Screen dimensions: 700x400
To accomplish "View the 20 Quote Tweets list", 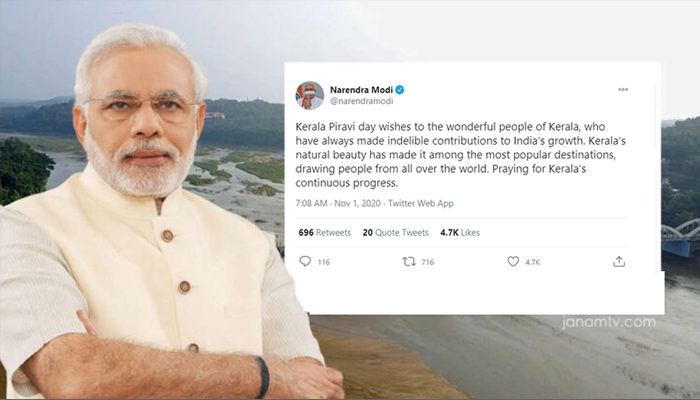I will 396,233.
